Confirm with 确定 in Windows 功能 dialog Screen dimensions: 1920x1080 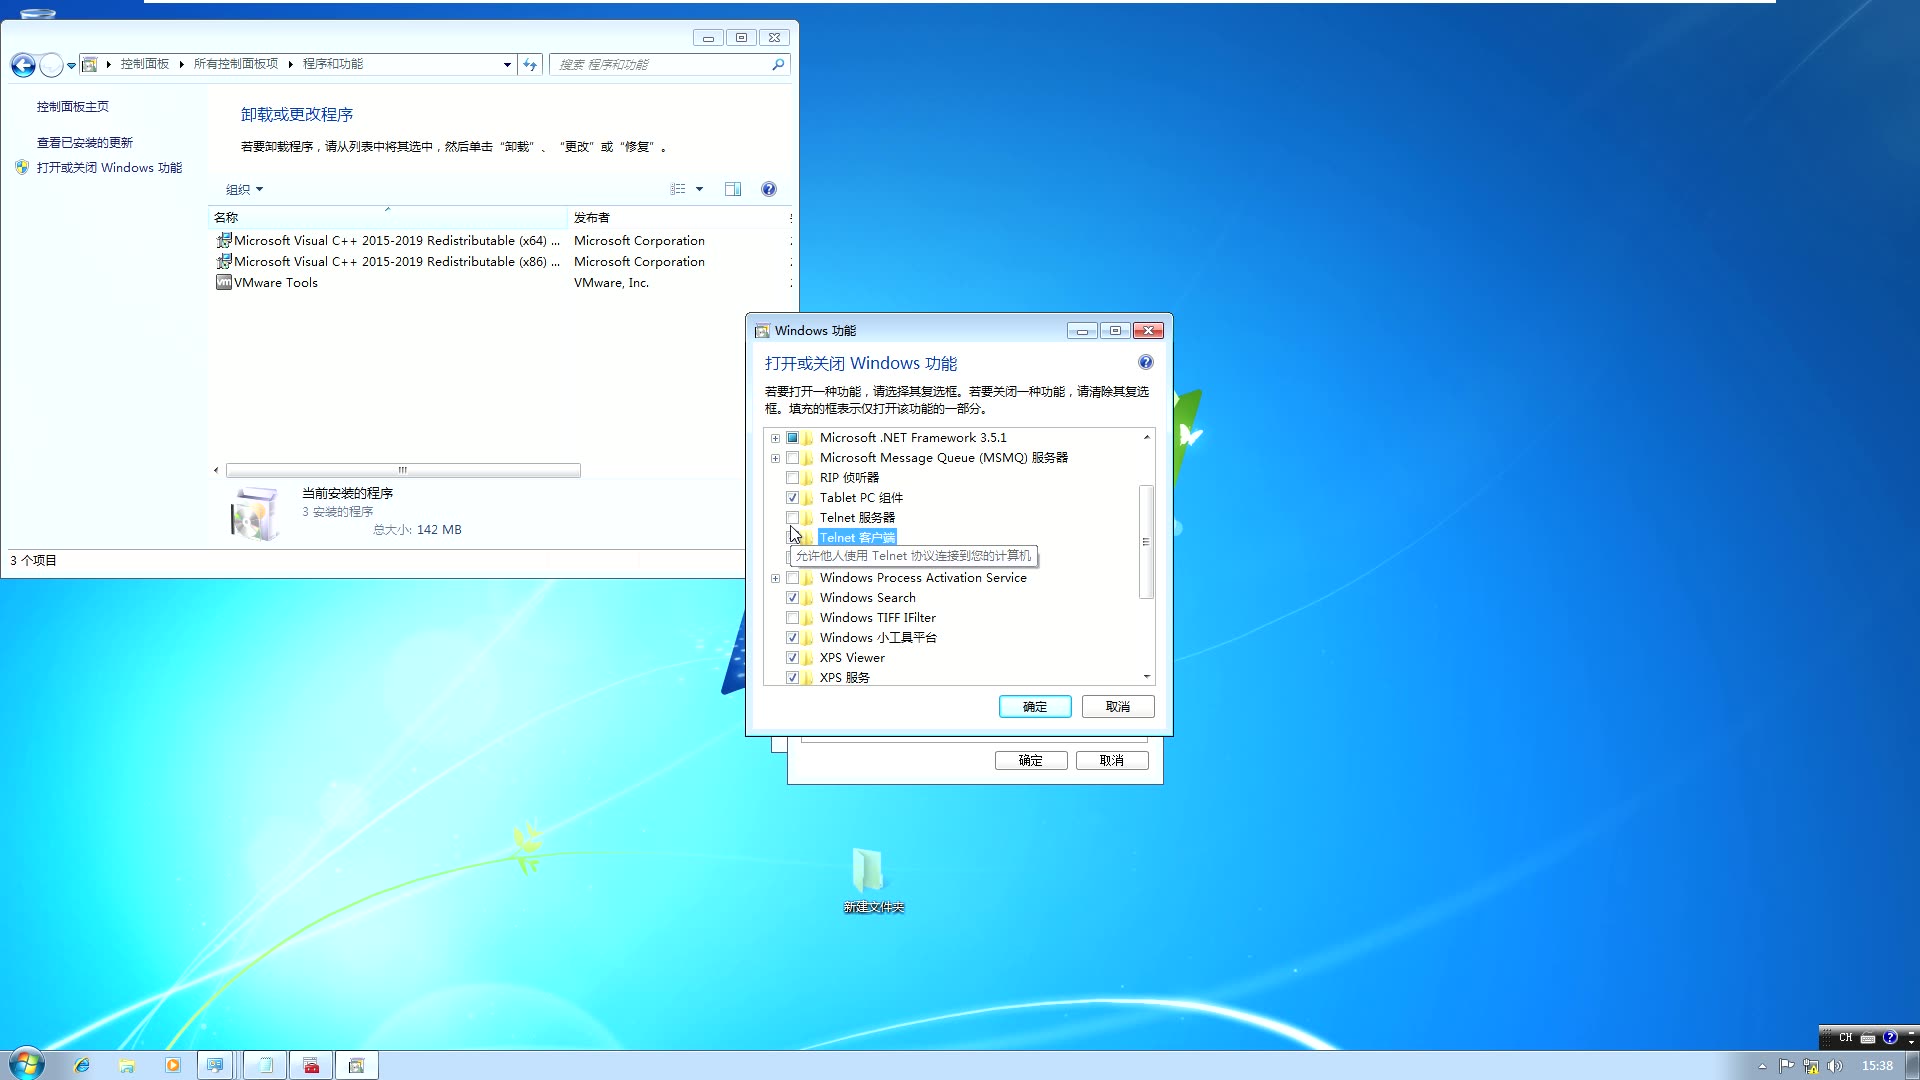1035,707
